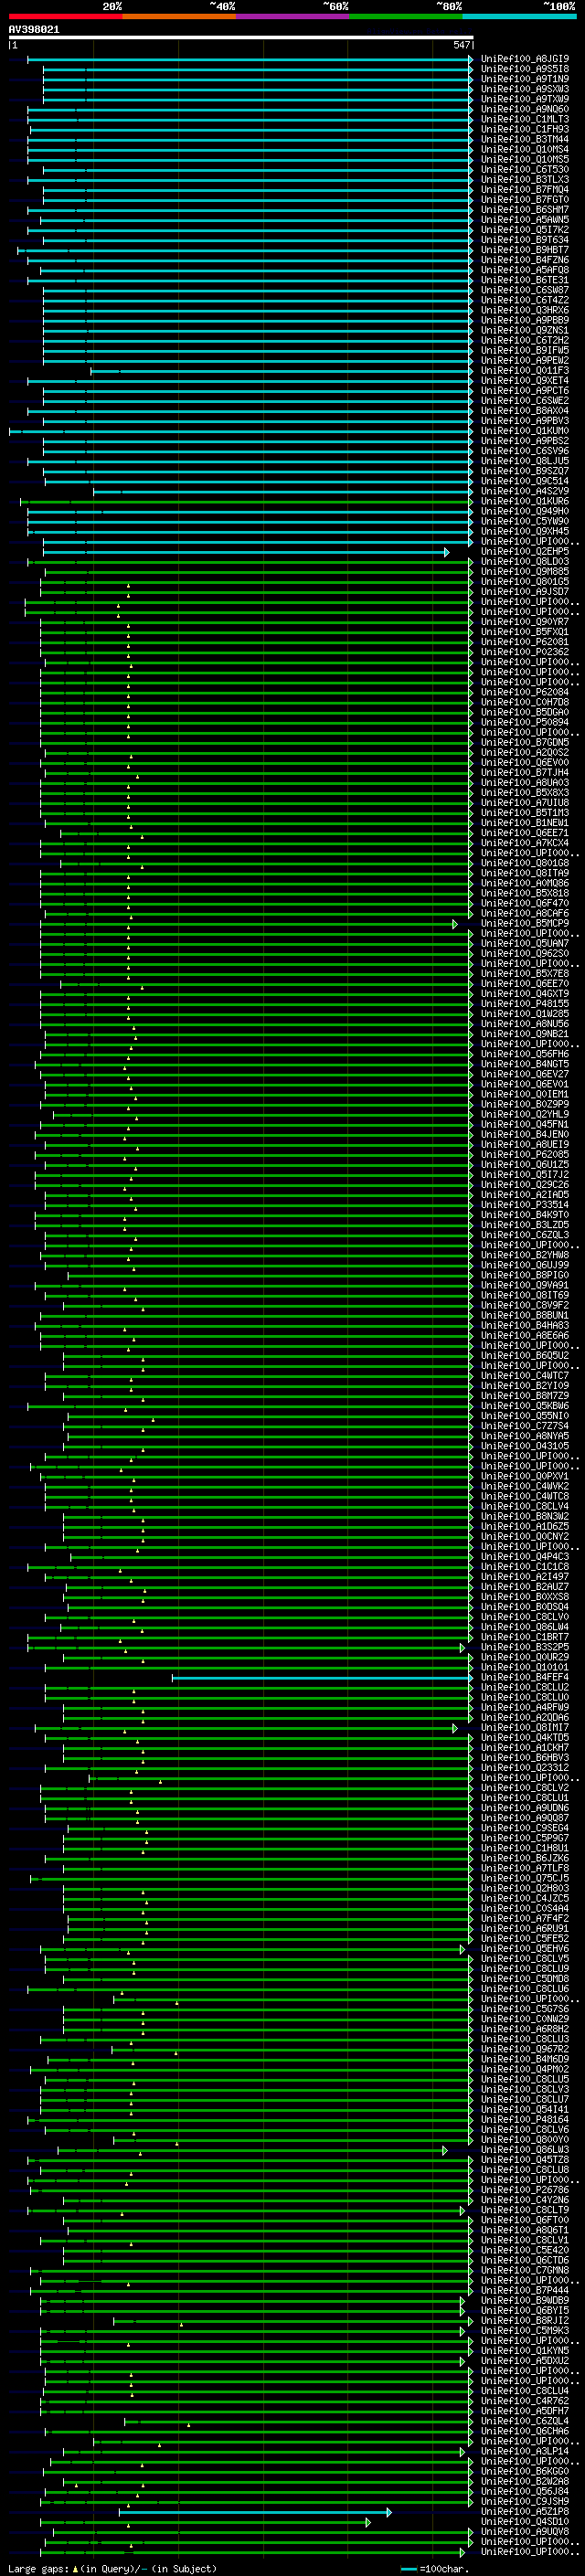Viewport: 585px width, 2576px height.
Task: Click the arrowhead ending the Q8IMI7 alignment
Action: [x=455, y=1728]
